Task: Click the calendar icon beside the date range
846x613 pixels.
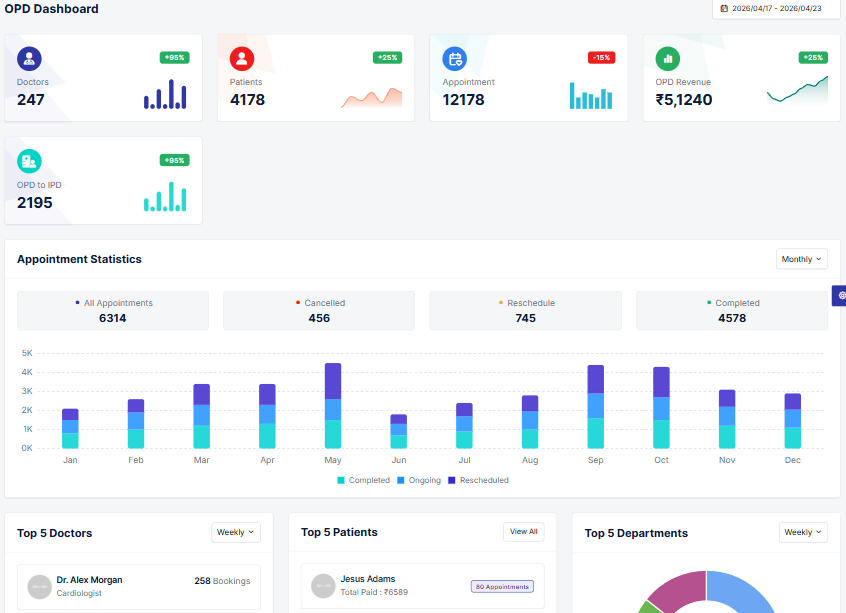Action: pyautogui.click(x=723, y=9)
